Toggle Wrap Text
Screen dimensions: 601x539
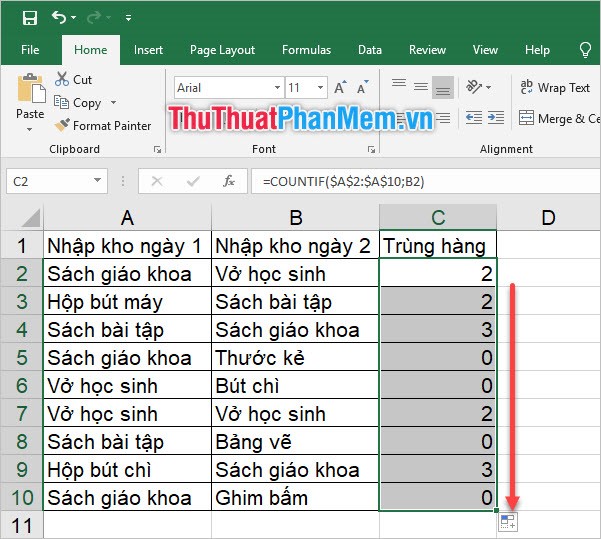tap(555, 87)
